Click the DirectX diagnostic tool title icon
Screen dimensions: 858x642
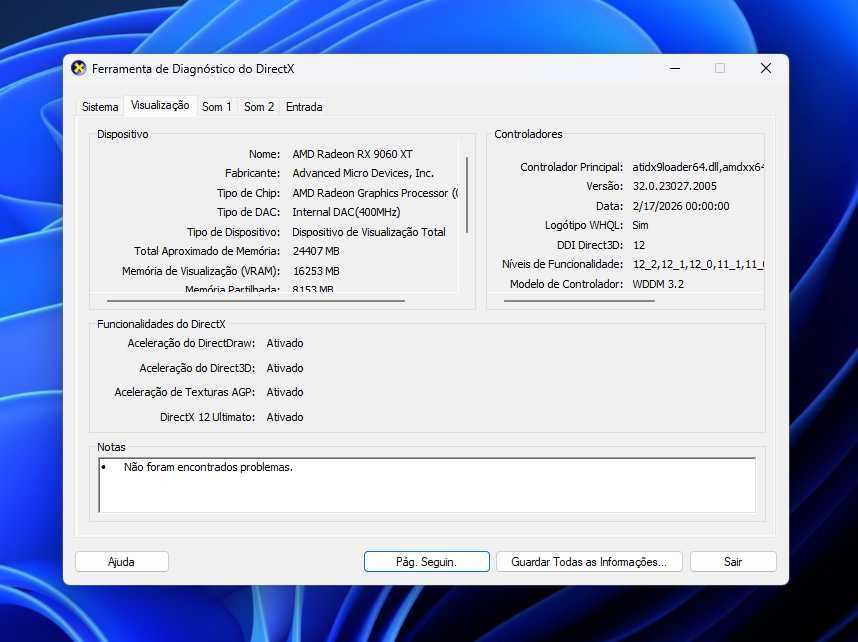pyautogui.click(x=79, y=68)
